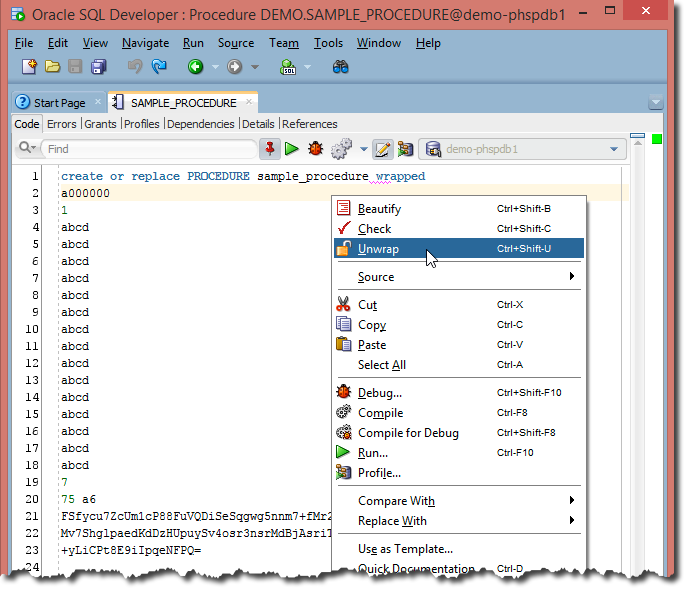Open the Forward button history dropdown arrow

click(255, 67)
